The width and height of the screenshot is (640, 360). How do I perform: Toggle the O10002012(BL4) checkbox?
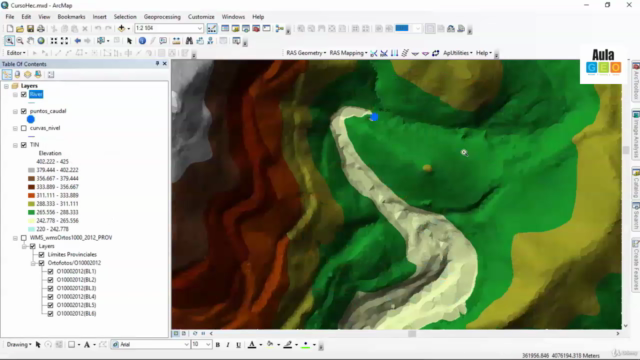50,297
